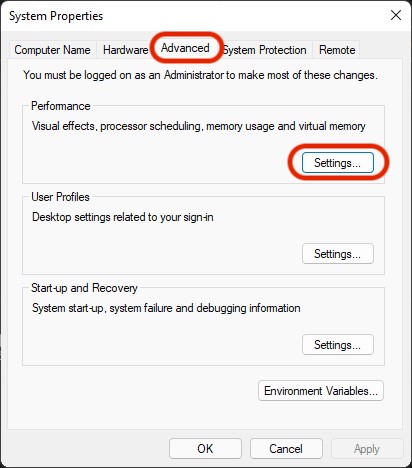Click the greyed-out Apply button
The height and width of the screenshot is (468, 412).
point(367,449)
